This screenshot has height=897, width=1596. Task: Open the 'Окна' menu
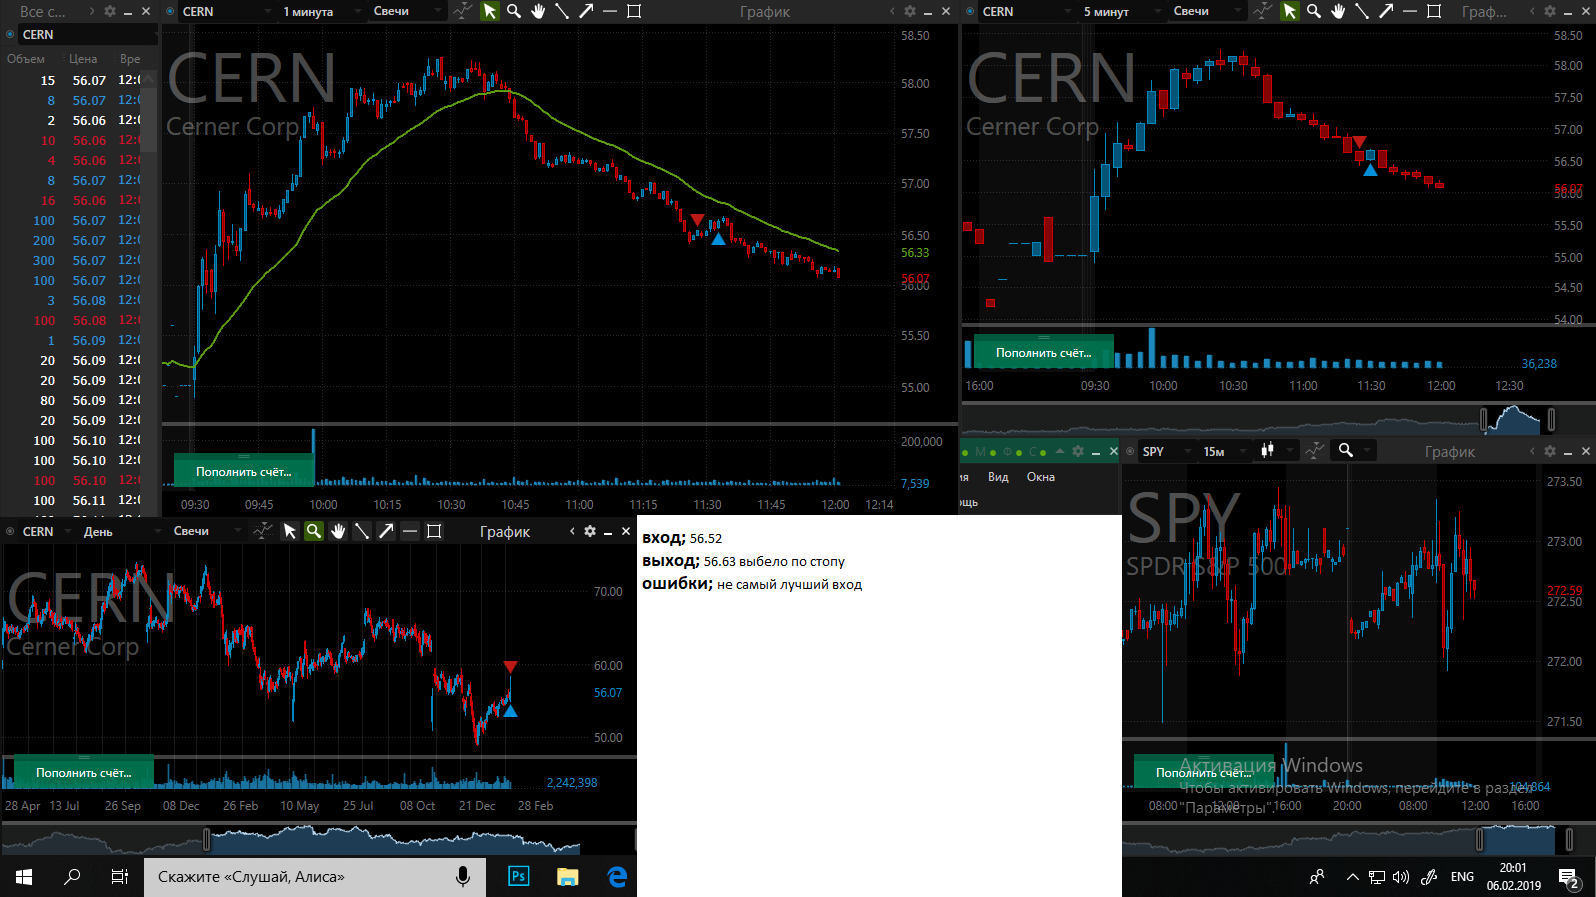point(1041,477)
